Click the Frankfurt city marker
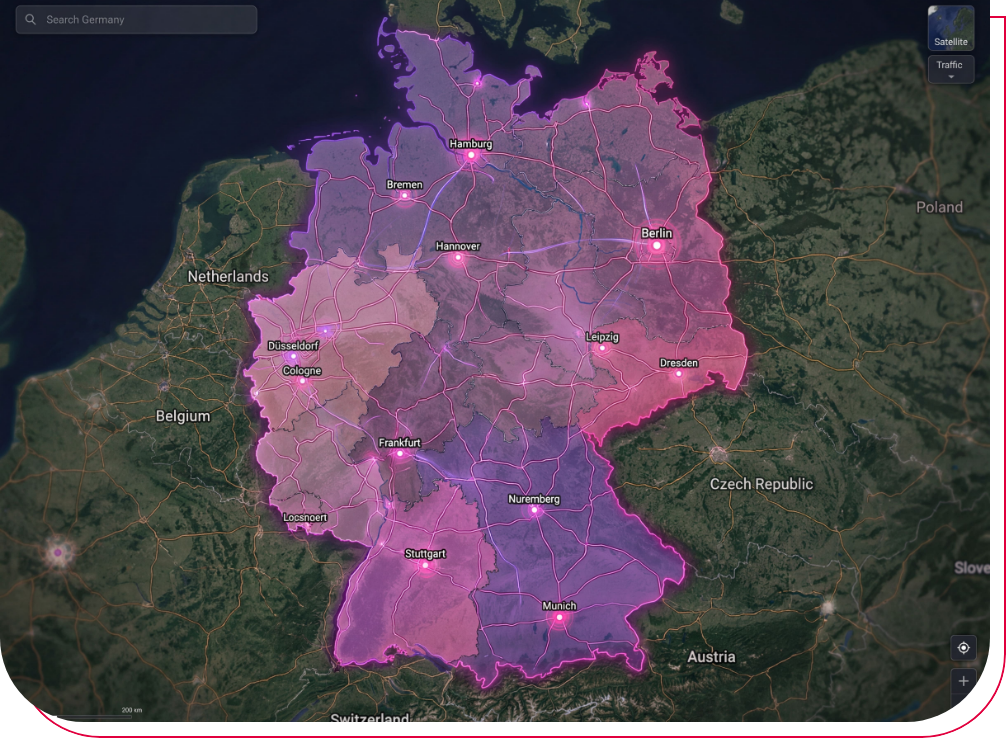The height and width of the screenshot is (738, 1006). (400, 454)
